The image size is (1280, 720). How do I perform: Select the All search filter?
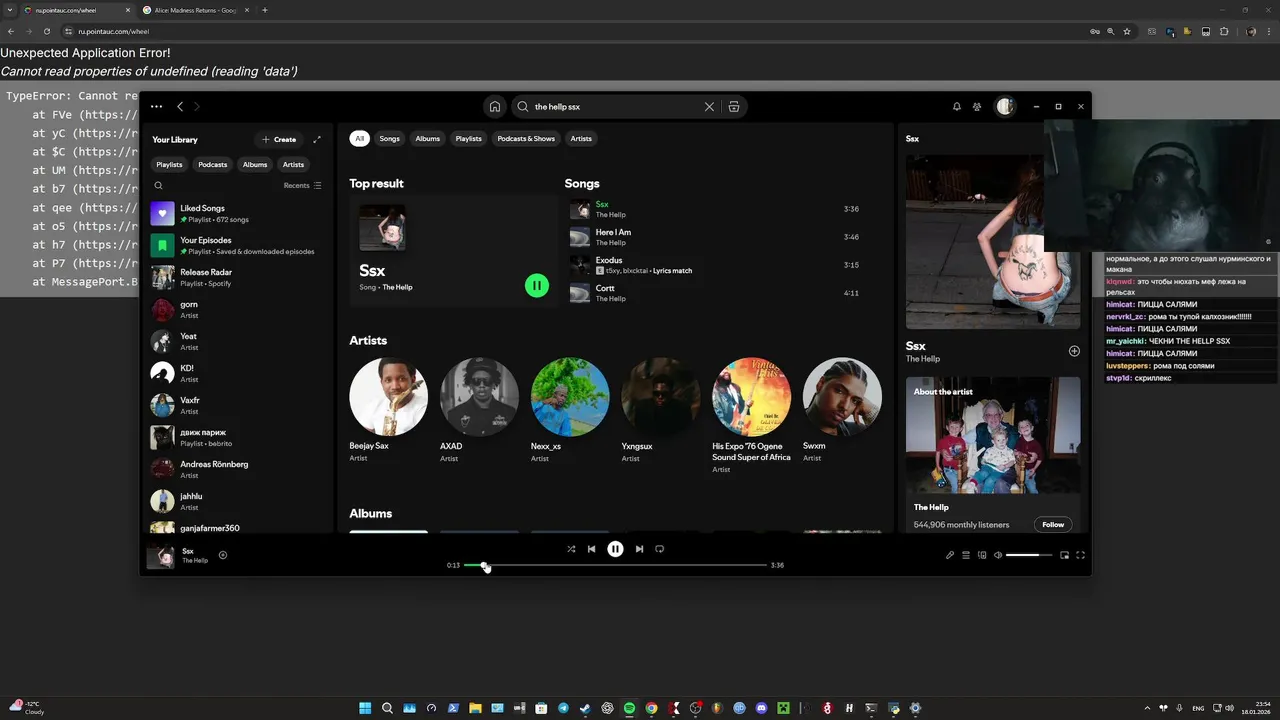coord(359,138)
